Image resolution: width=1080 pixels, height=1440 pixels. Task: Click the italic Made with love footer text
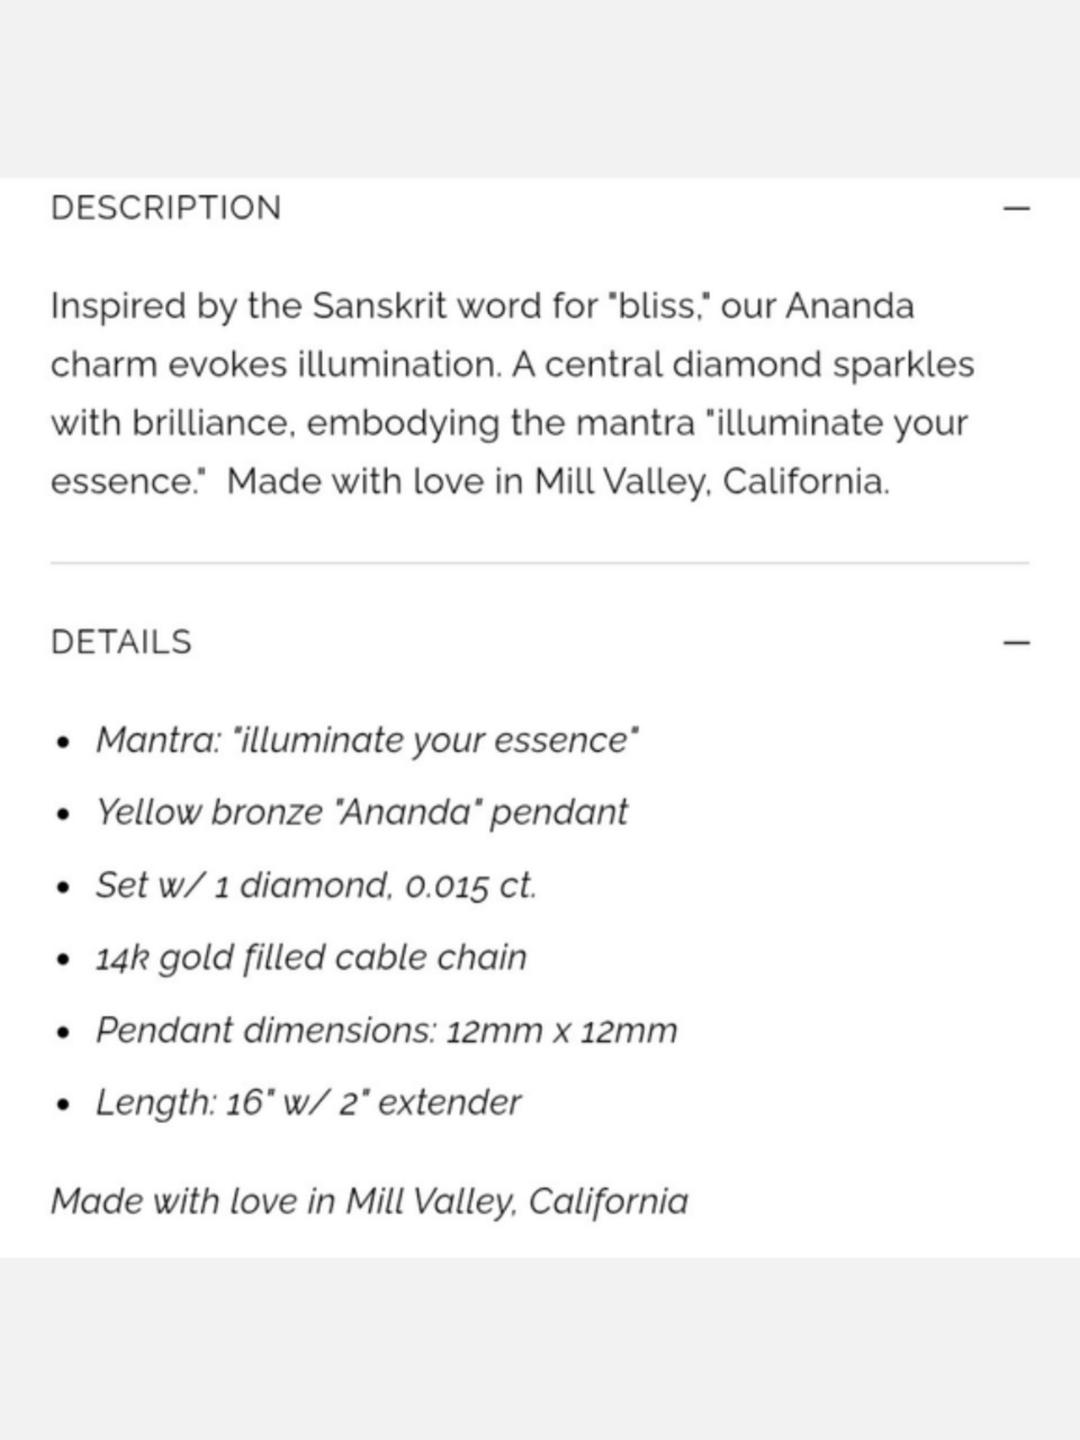(x=370, y=1201)
